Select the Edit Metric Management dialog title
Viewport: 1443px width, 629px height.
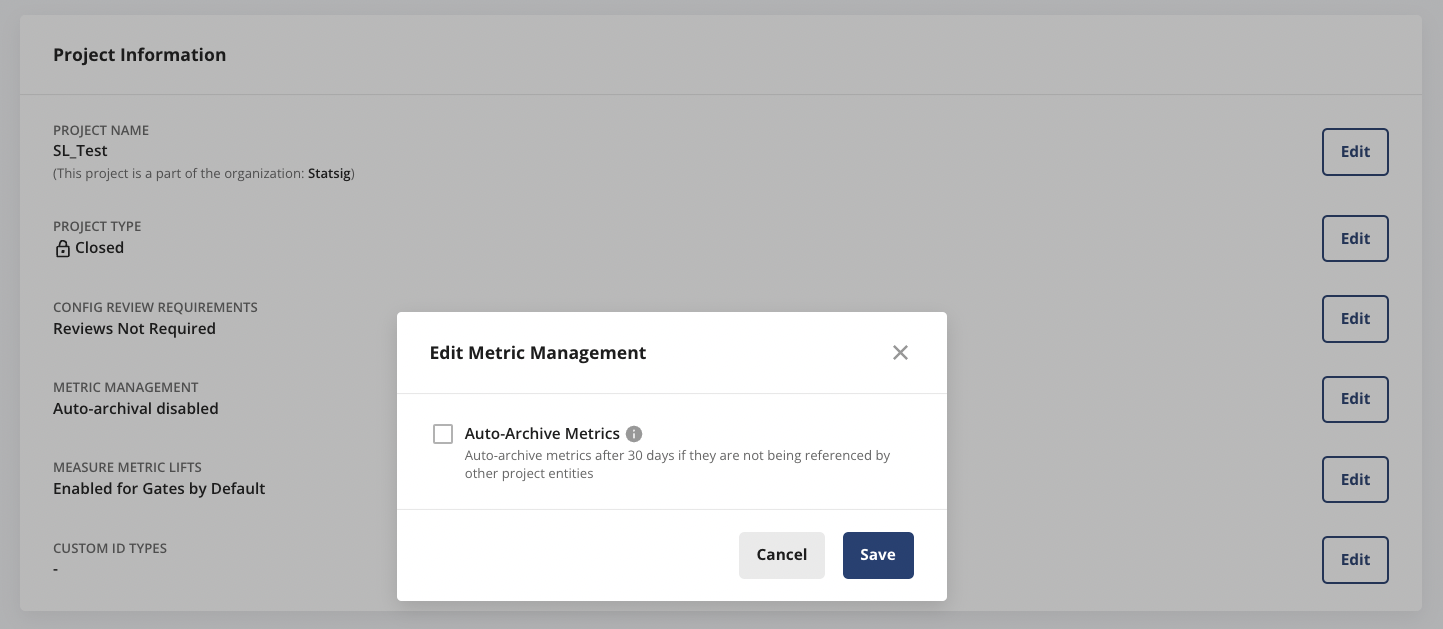coord(538,352)
